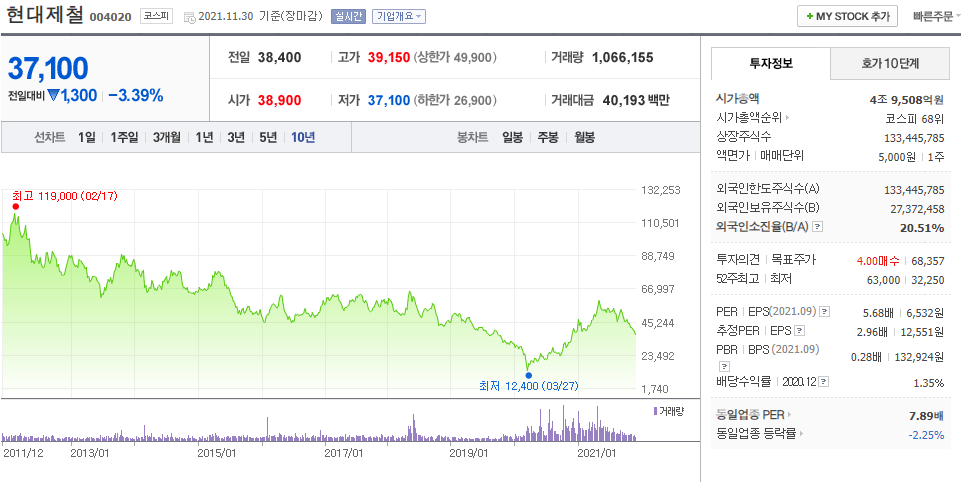965x482 pixels.
Task: Add stock with MY STOCK 추가 button
Action: (847, 17)
